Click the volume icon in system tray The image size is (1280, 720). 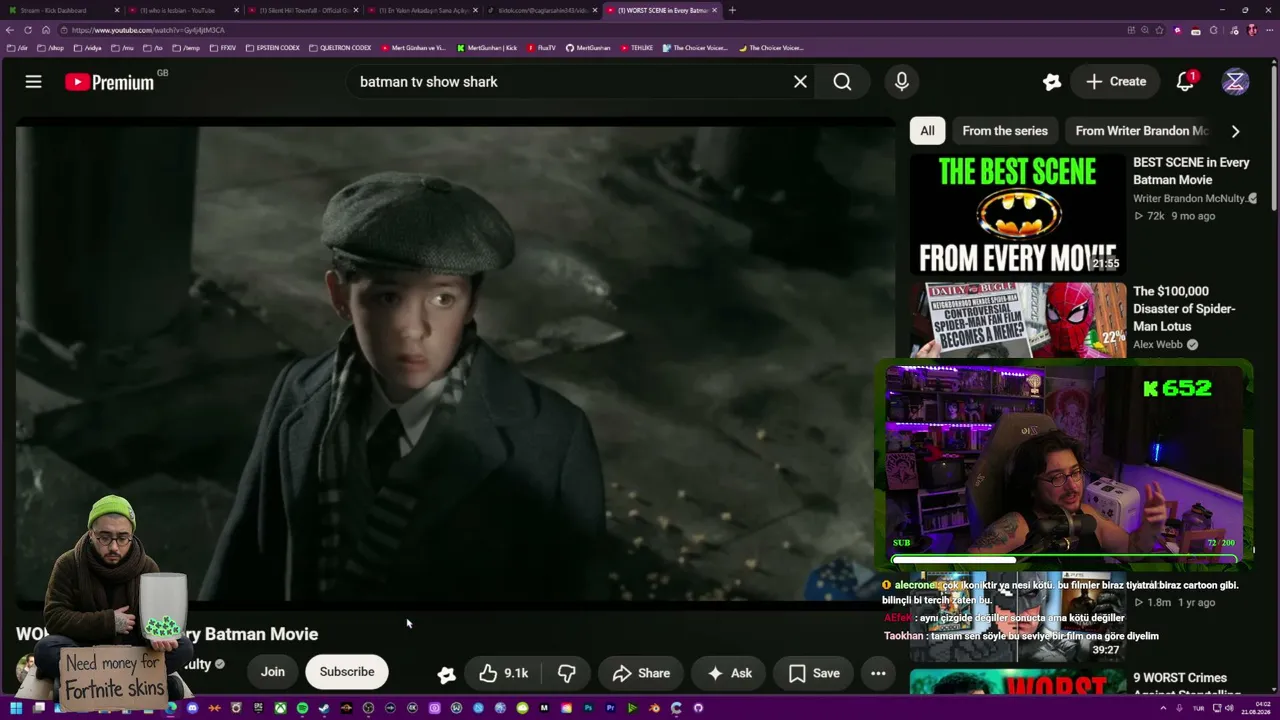(1228, 708)
